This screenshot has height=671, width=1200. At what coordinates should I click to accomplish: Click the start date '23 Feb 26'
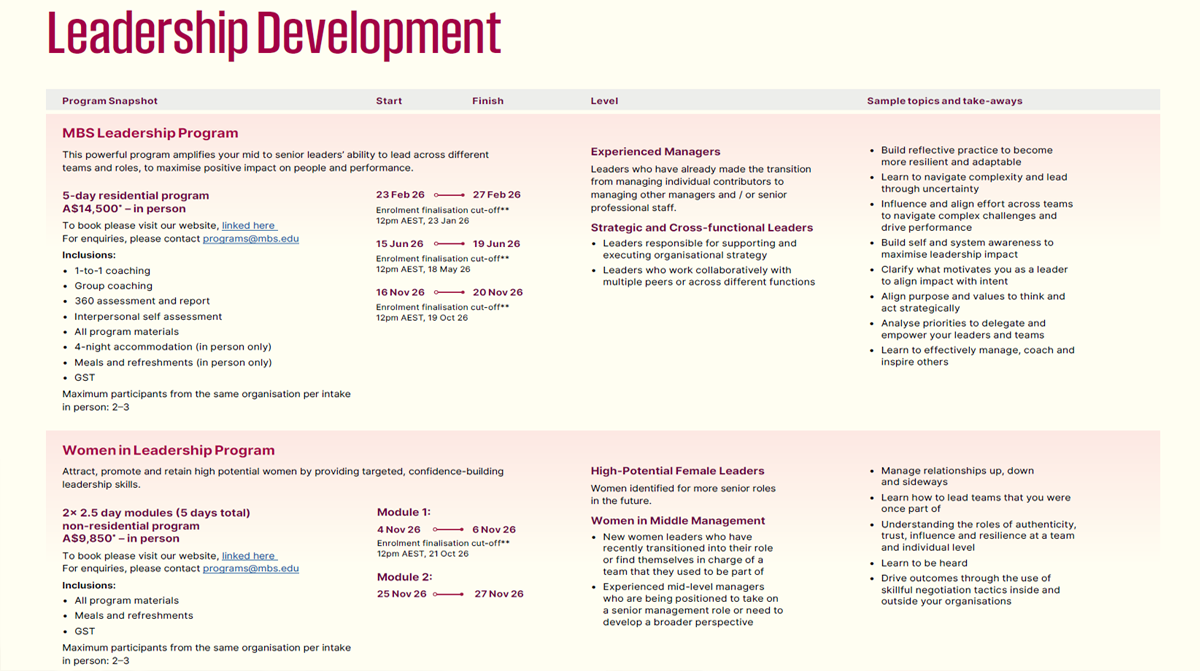point(400,195)
